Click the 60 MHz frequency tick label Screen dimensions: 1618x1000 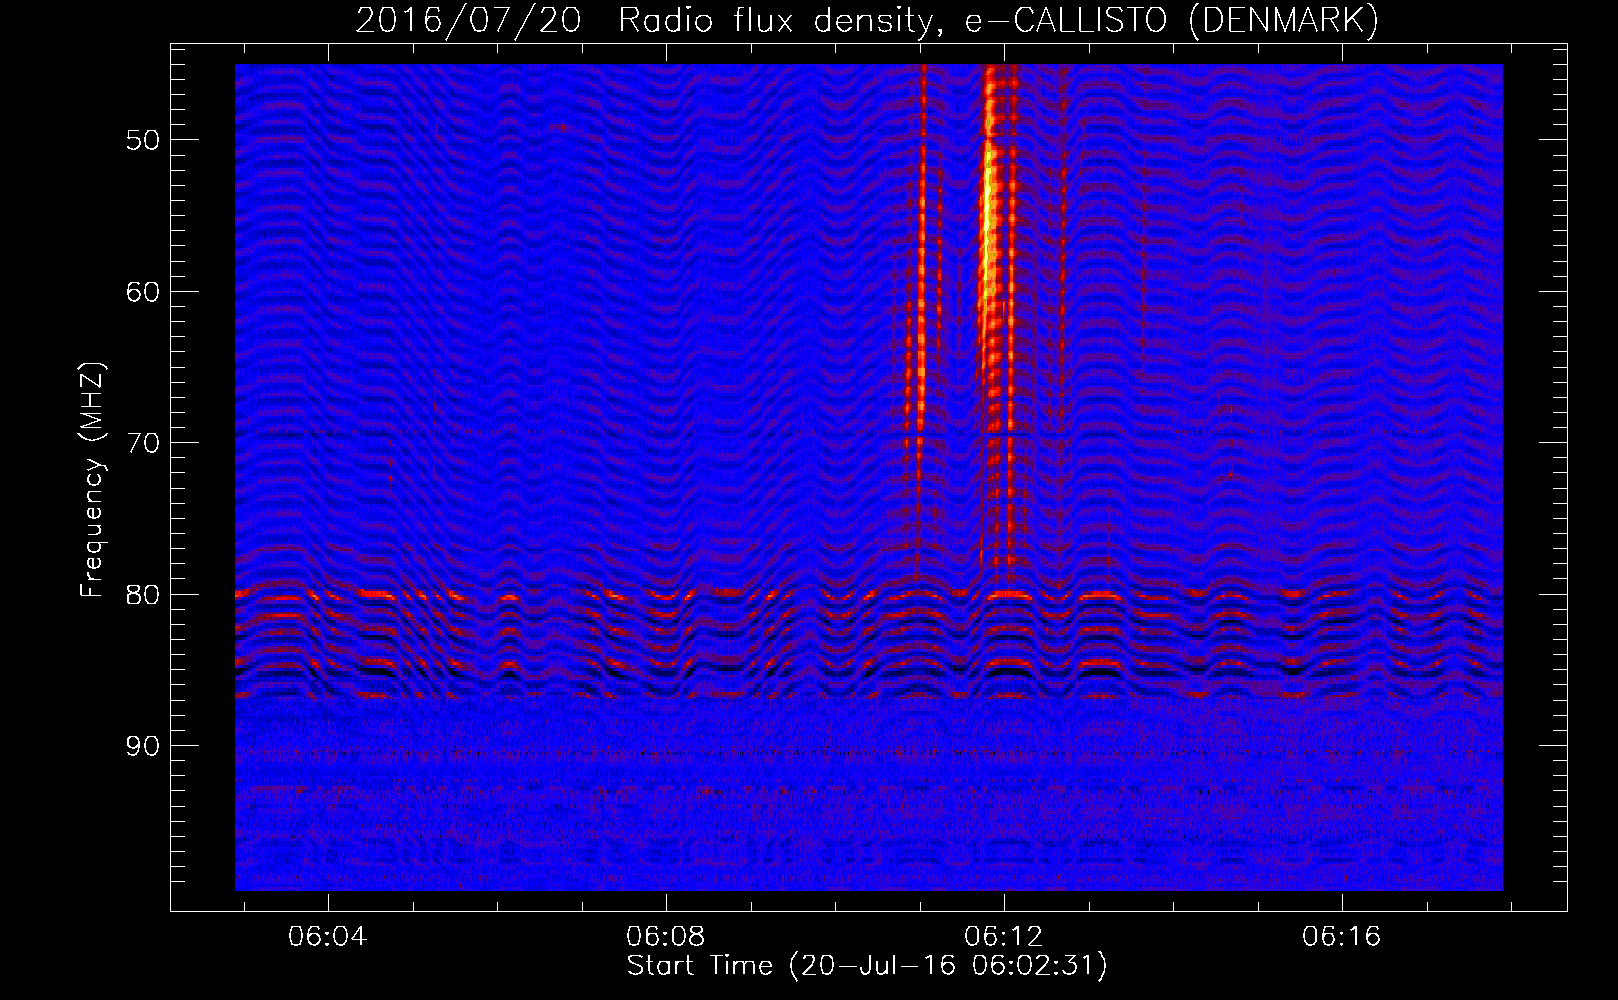click(x=142, y=292)
